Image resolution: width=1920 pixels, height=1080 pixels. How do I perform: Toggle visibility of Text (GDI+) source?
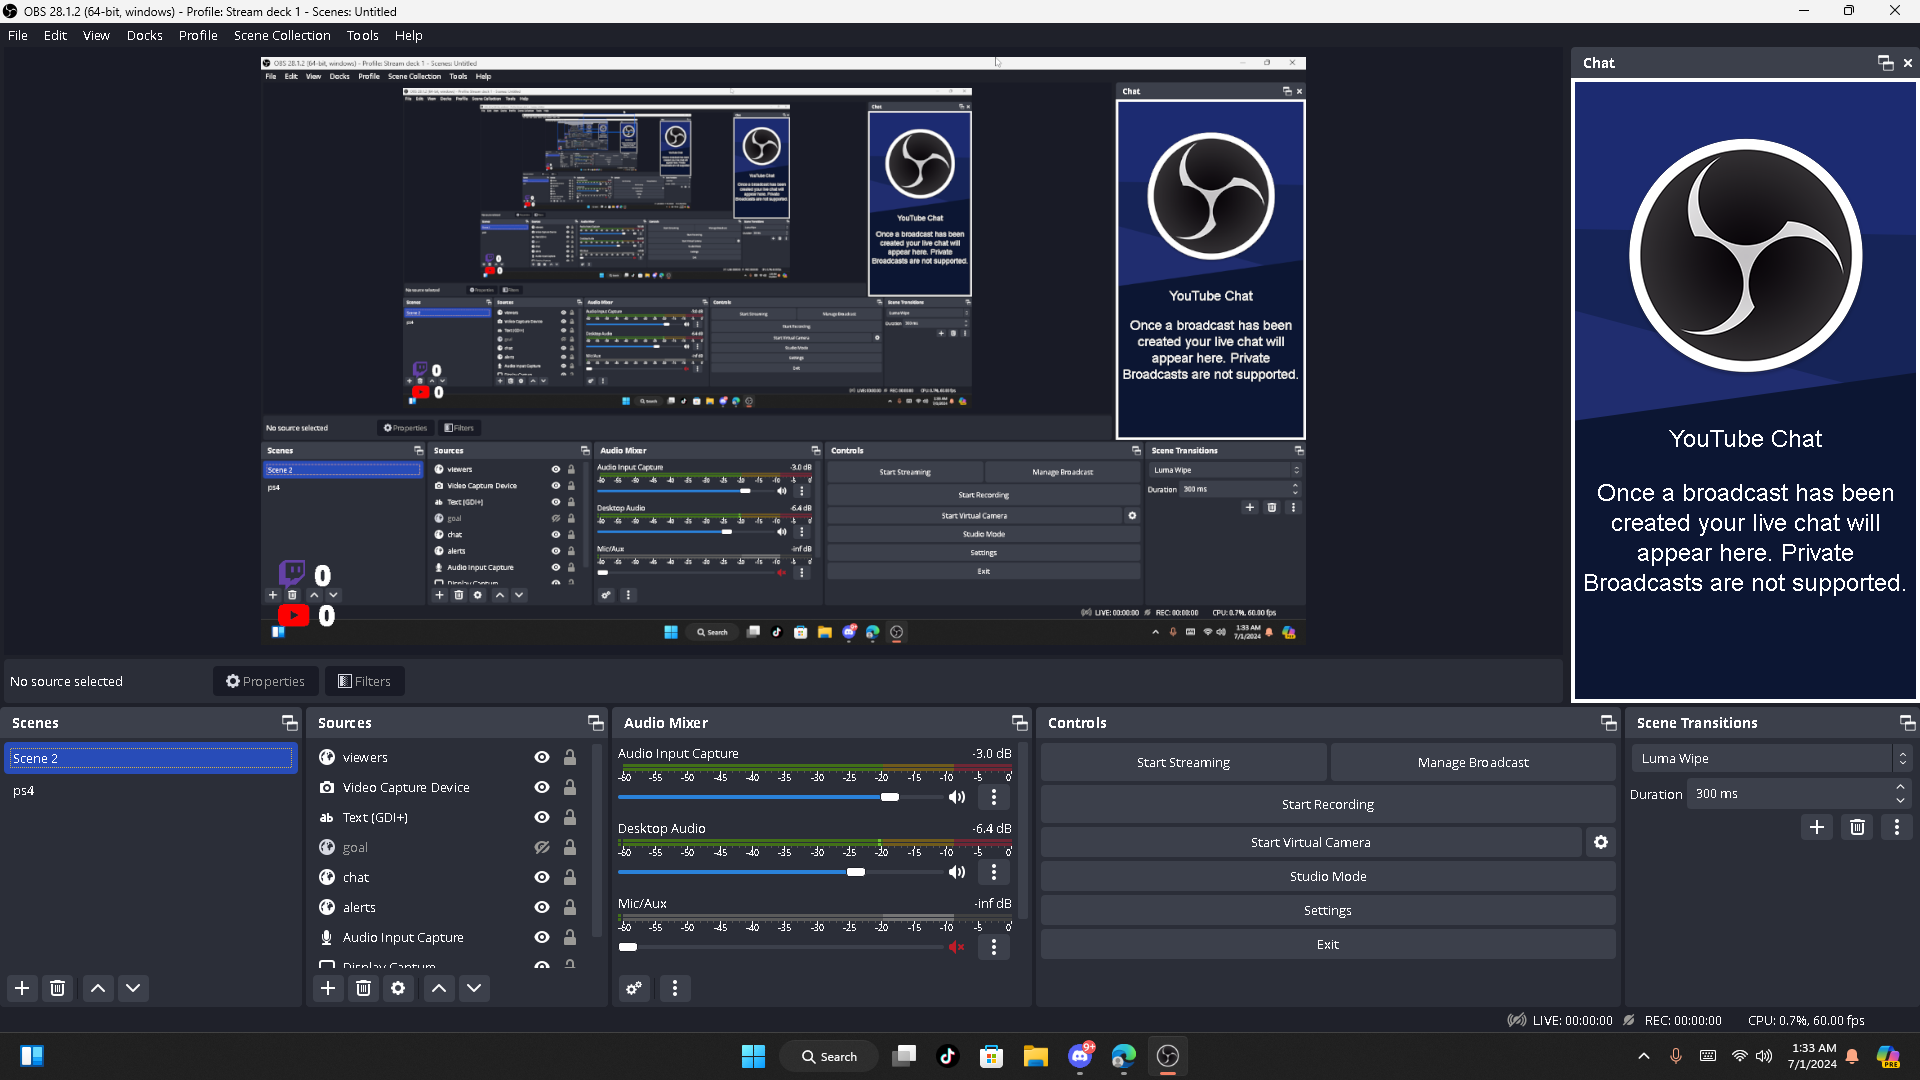point(542,818)
